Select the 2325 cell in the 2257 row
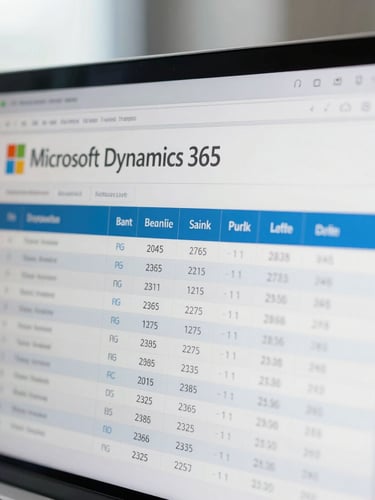 coord(140,456)
